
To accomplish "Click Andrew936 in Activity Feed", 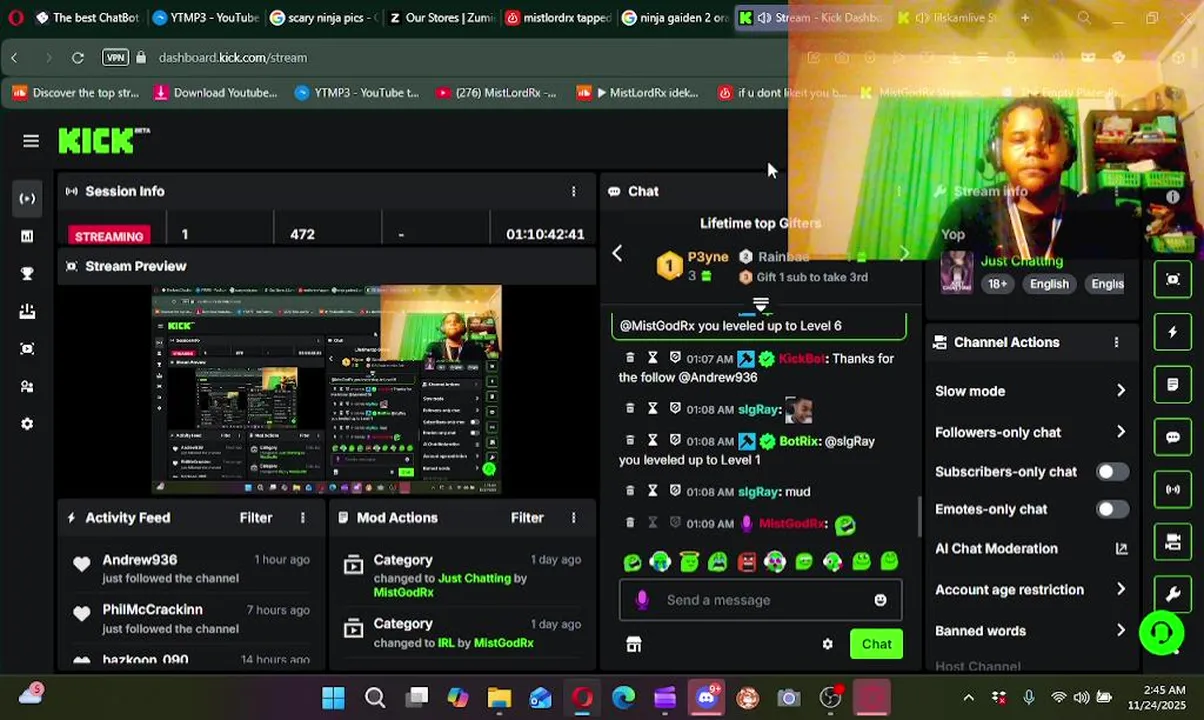I will [x=139, y=560].
